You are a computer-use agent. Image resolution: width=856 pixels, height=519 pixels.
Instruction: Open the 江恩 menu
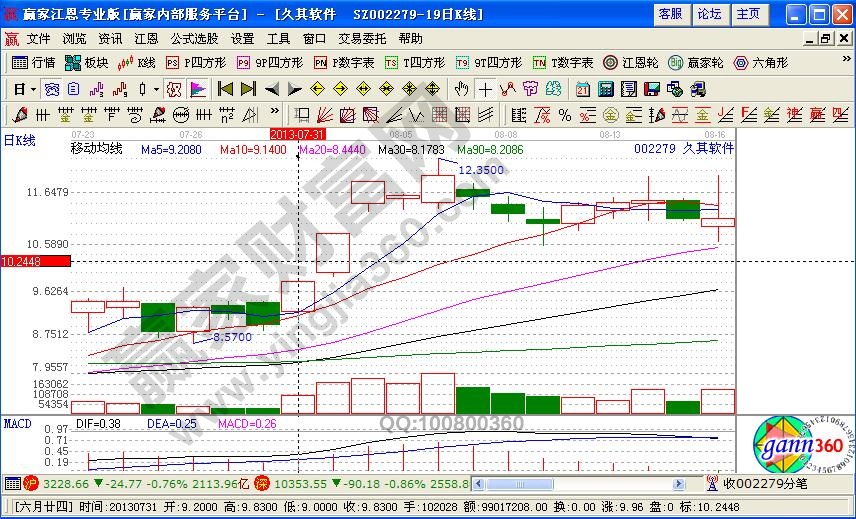(x=146, y=39)
